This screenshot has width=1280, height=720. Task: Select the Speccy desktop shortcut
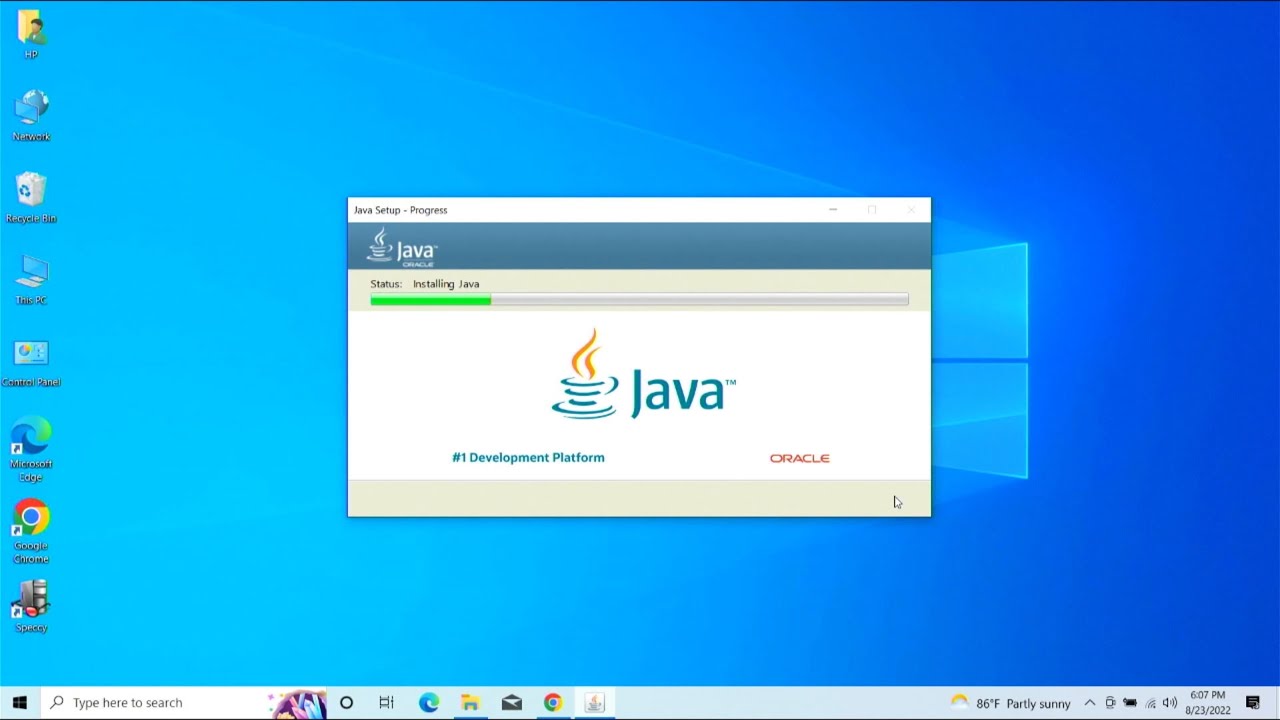(x=31, y=606)
